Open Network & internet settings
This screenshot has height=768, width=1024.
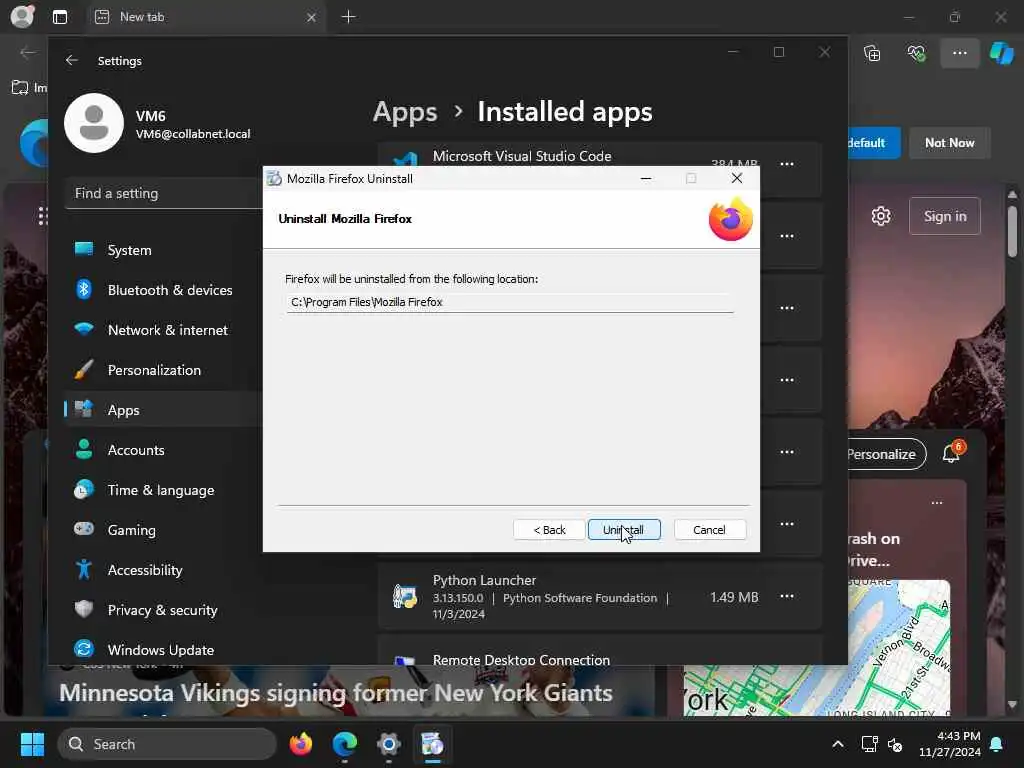pos(163,330)
